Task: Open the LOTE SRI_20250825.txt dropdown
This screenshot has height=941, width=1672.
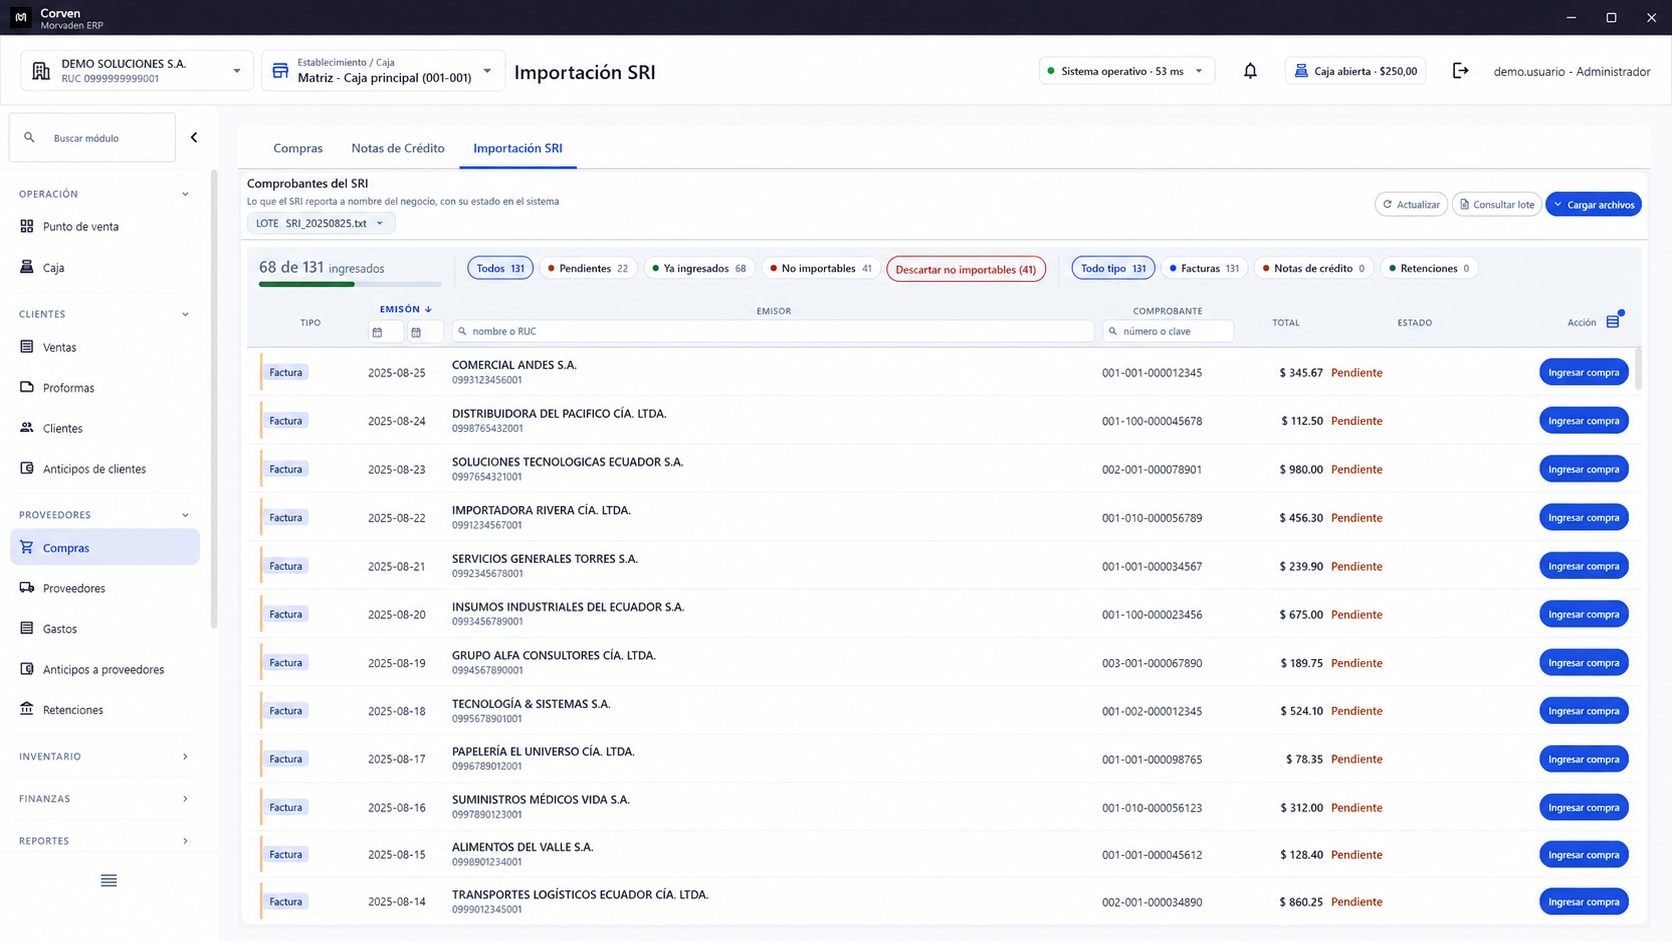Action: coord(321,223)
